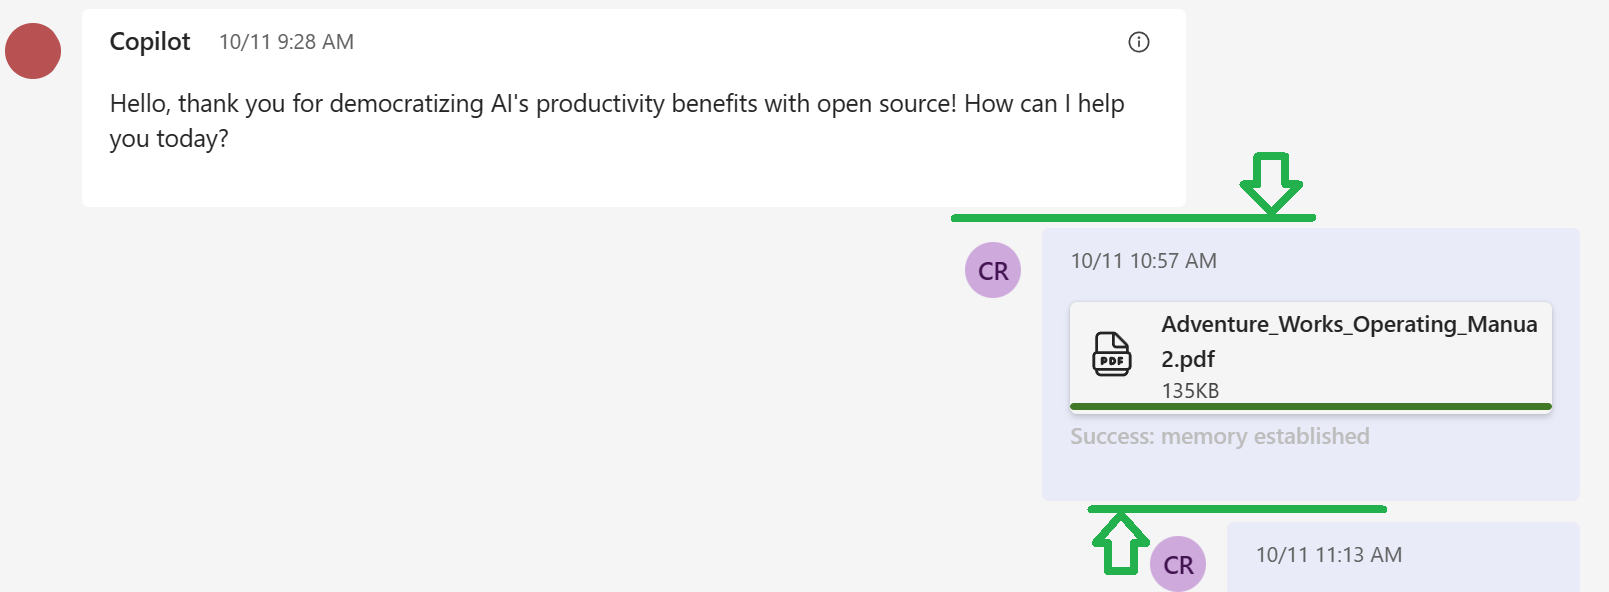Click the info icon on Copilot's message

[x=1139, y=42]
